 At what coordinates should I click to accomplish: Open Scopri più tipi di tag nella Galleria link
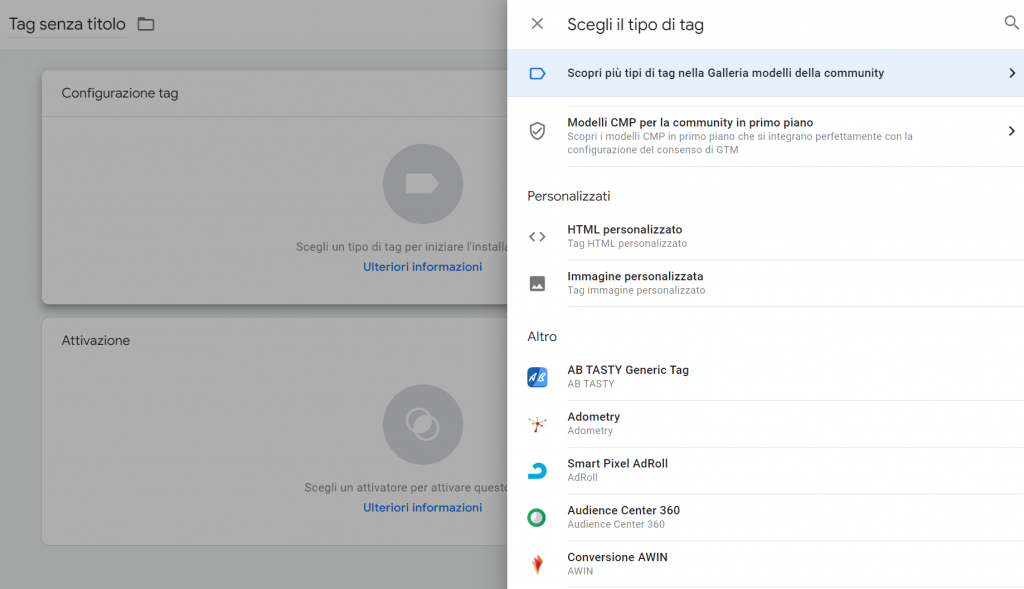[765, 73]
